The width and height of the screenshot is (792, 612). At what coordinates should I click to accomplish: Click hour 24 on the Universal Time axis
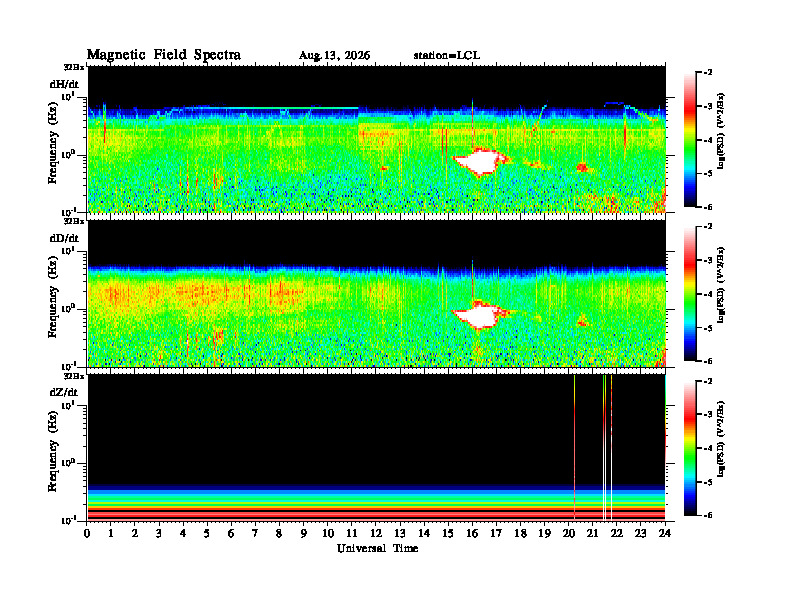coord(665,533)
